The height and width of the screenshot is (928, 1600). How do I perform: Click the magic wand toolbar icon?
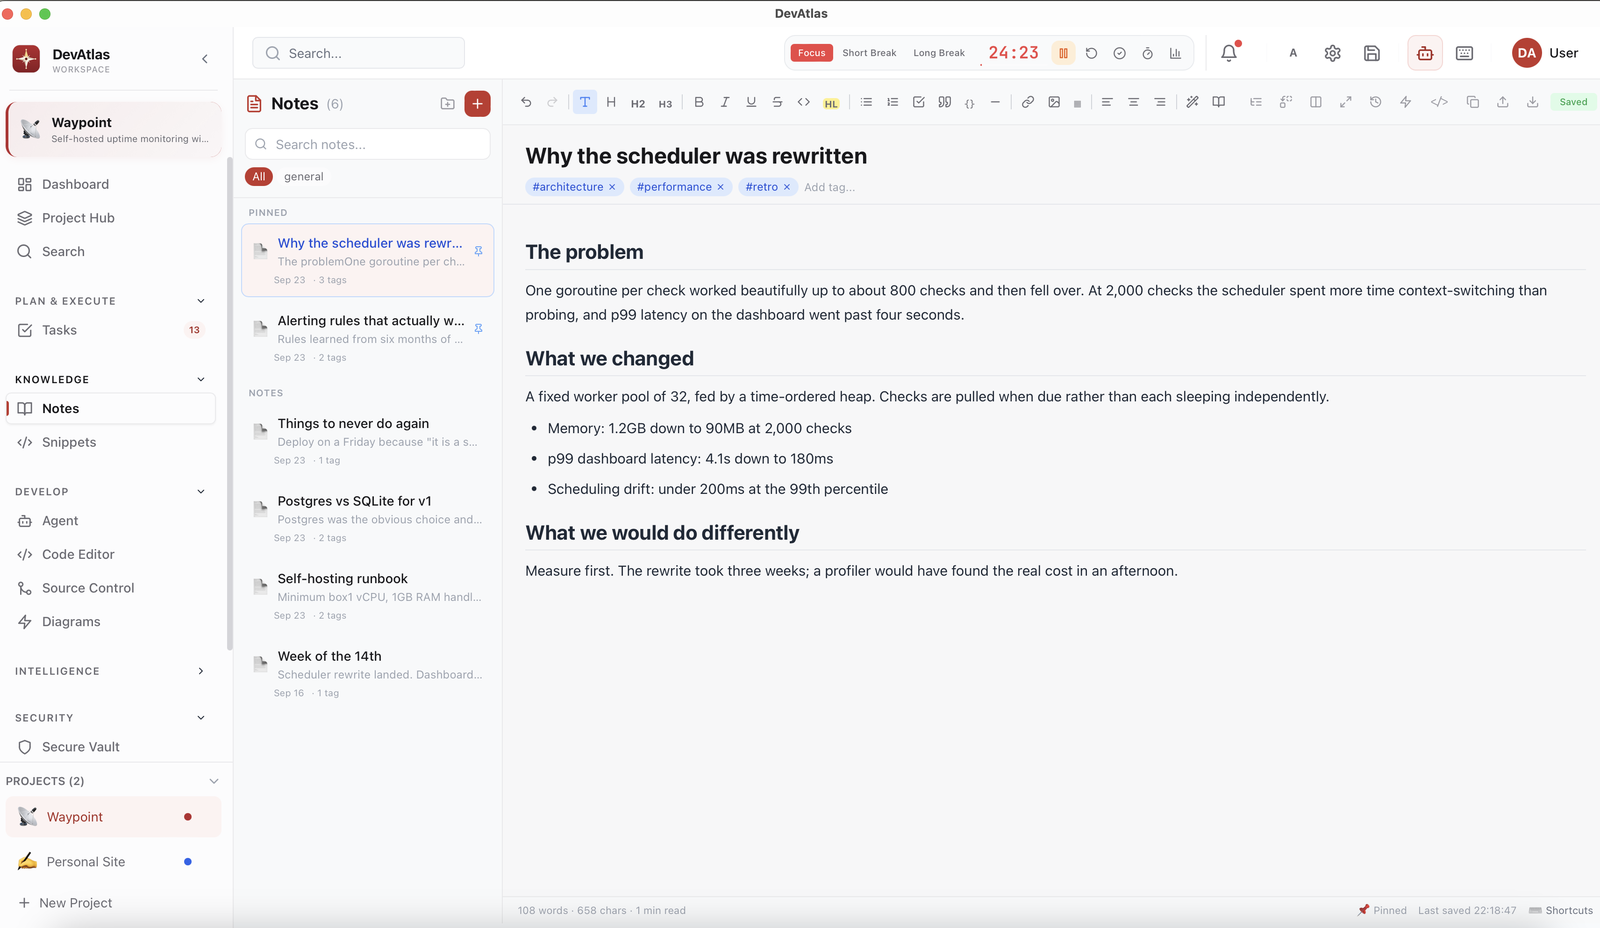(1192, 102)
